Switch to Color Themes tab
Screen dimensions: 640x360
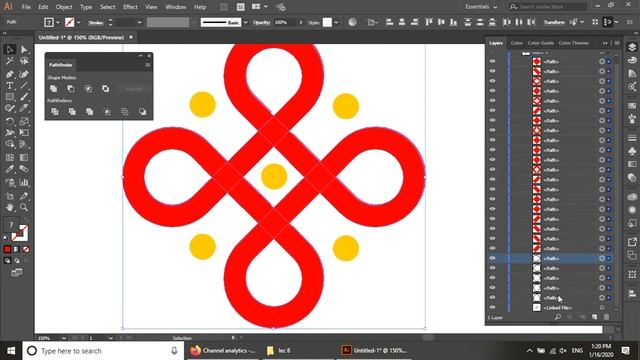573,43
